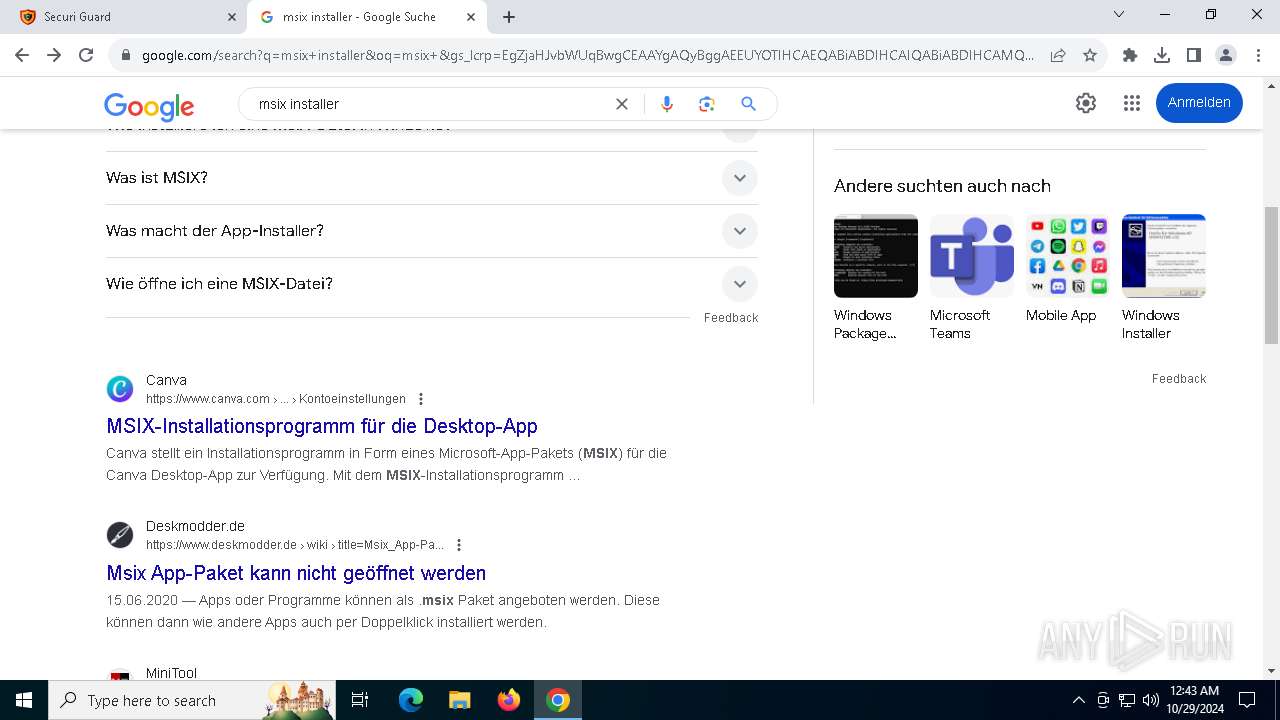This screenshot has width=1280, height=720.
Task: Open Chrome downloads icon
Action: (1162, 55)
